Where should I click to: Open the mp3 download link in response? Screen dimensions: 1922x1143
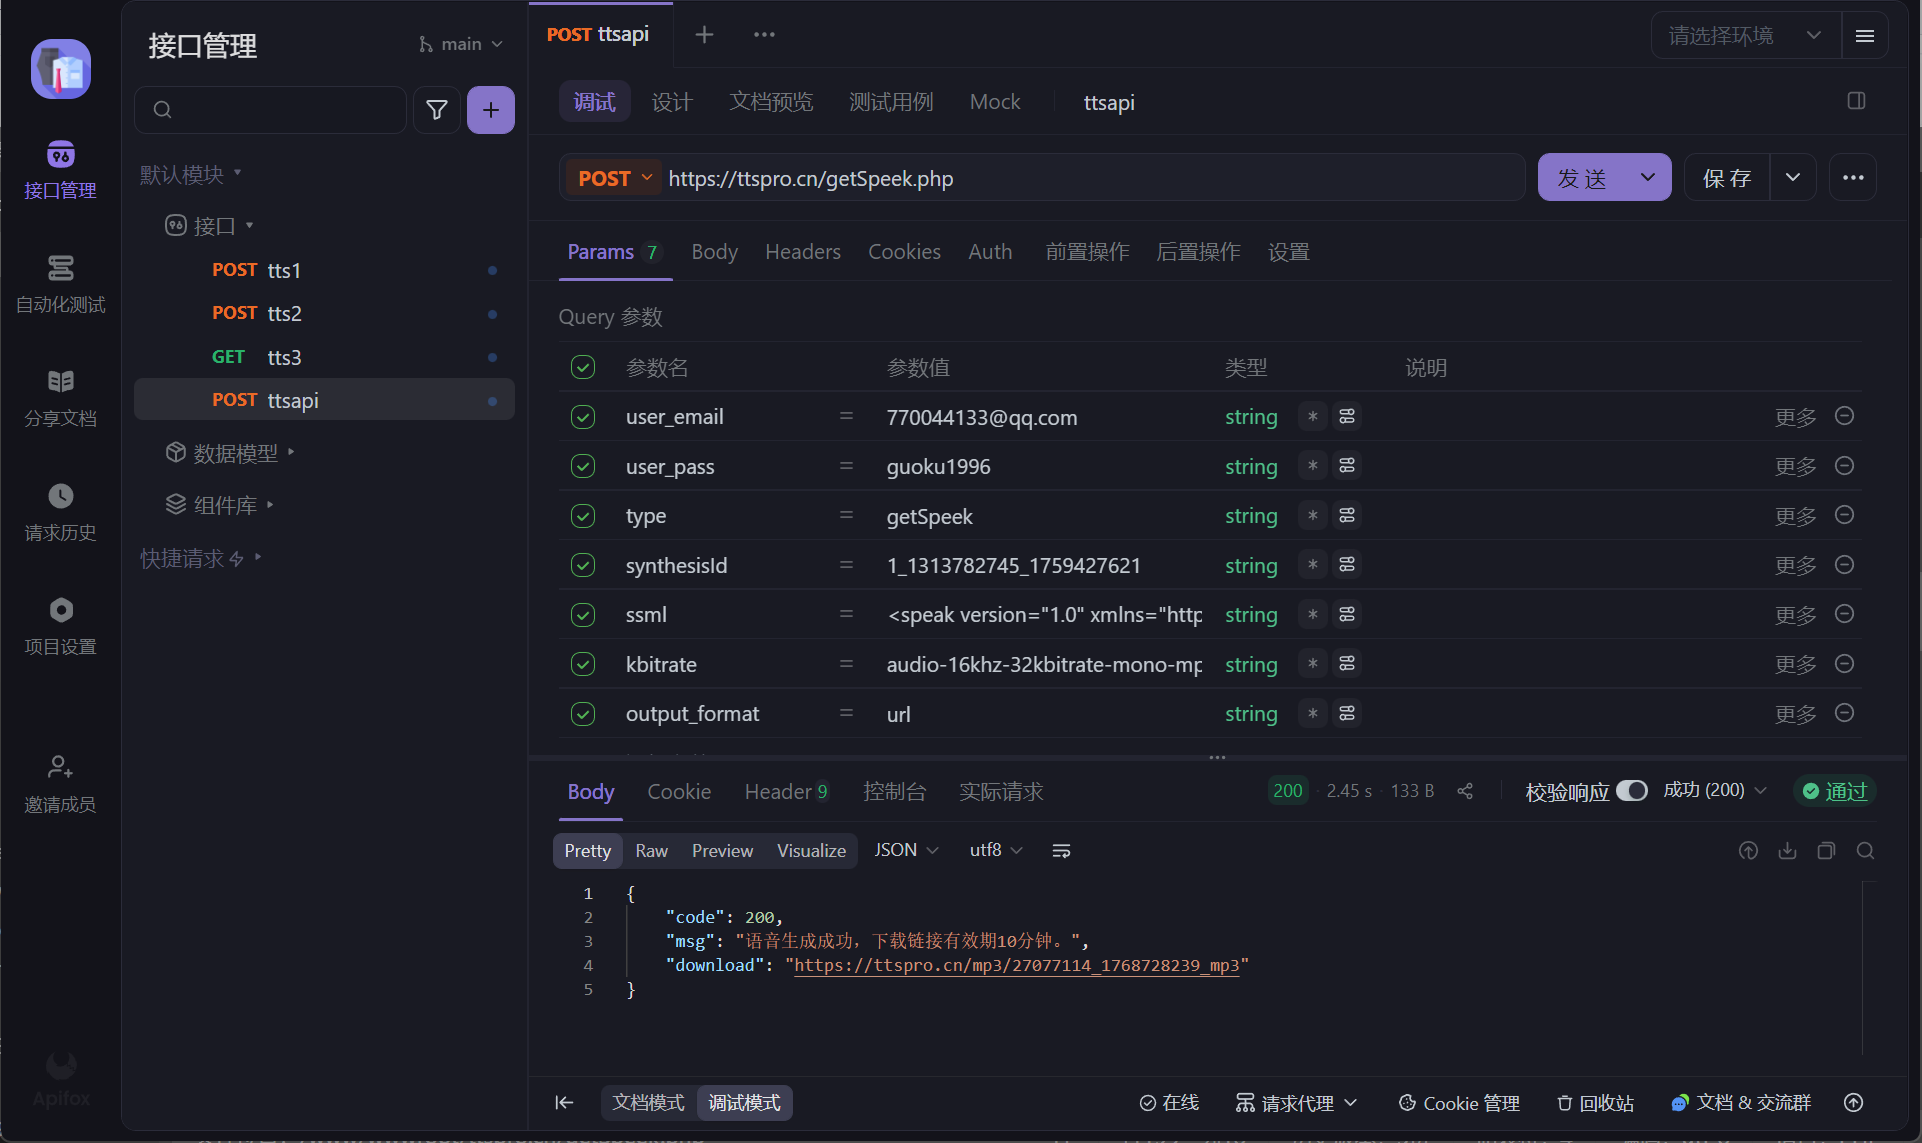[x=1018, y=965]
